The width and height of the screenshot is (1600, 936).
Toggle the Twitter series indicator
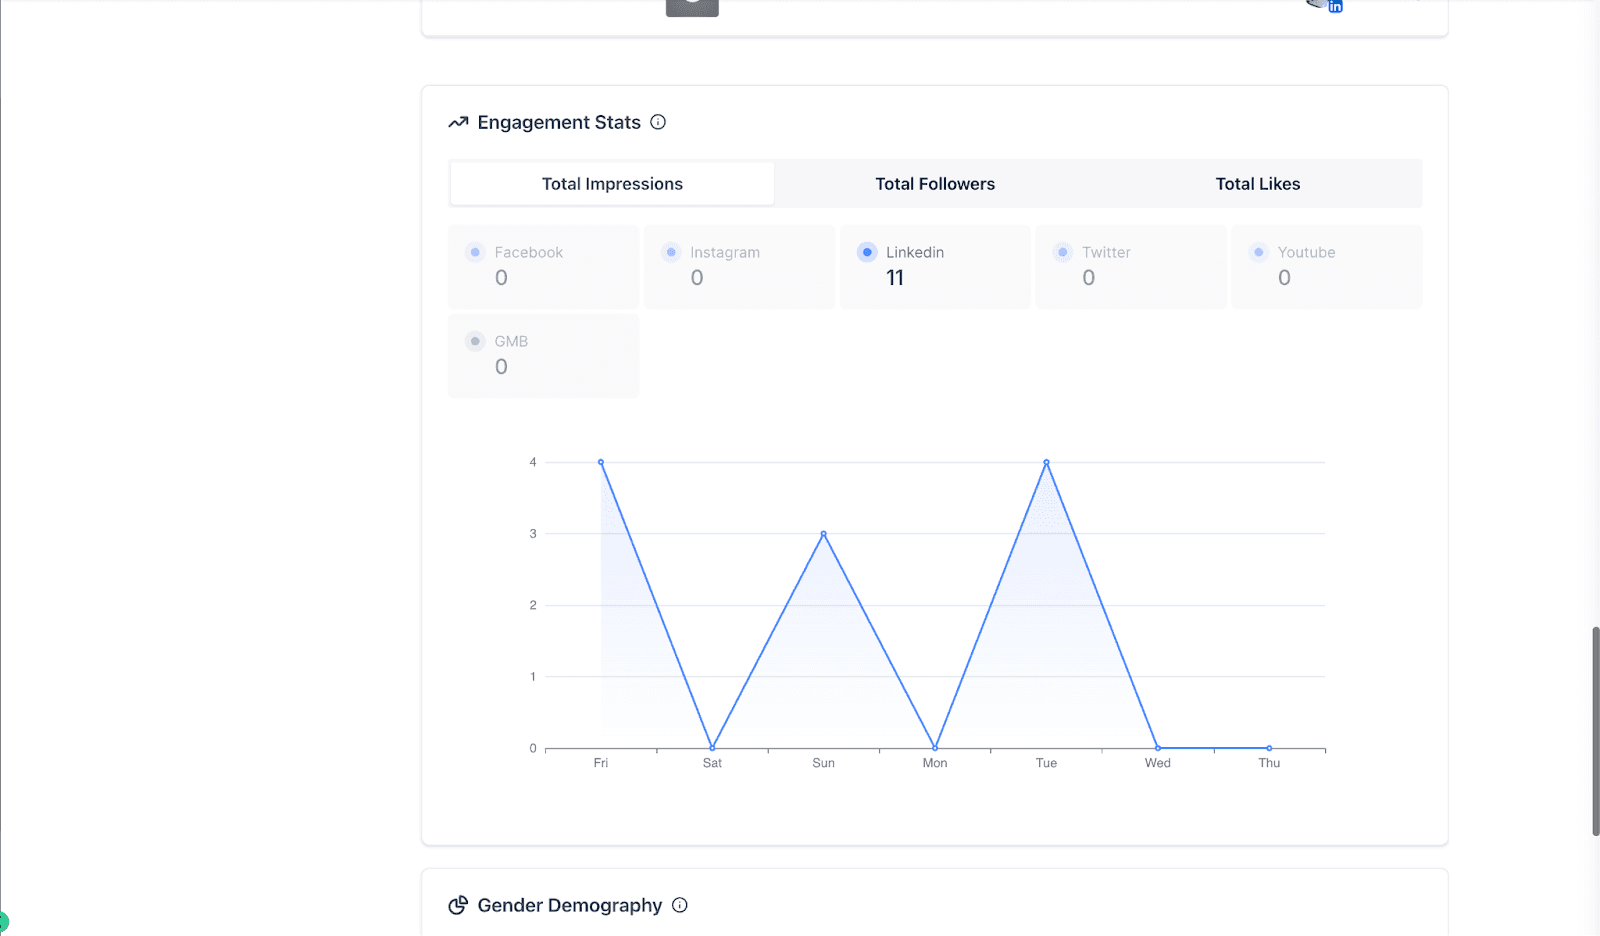click(x=1063, y=252)
